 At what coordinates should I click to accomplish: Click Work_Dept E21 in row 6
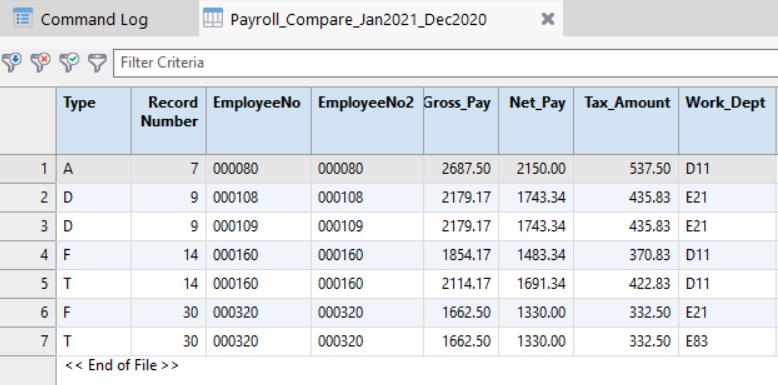pyautogui.click(x=728, y=313)
